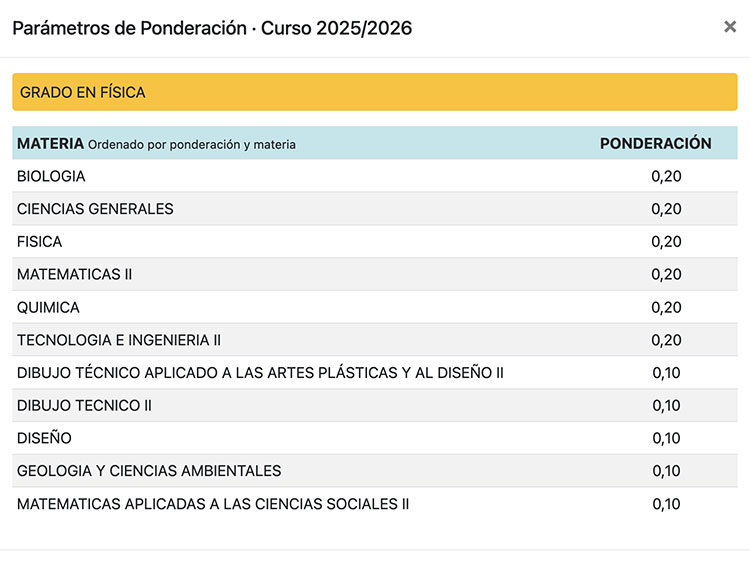Select the BIOLOGIA row
The width and height of the screenshot is (750, 563).
(x=52, y=176)
